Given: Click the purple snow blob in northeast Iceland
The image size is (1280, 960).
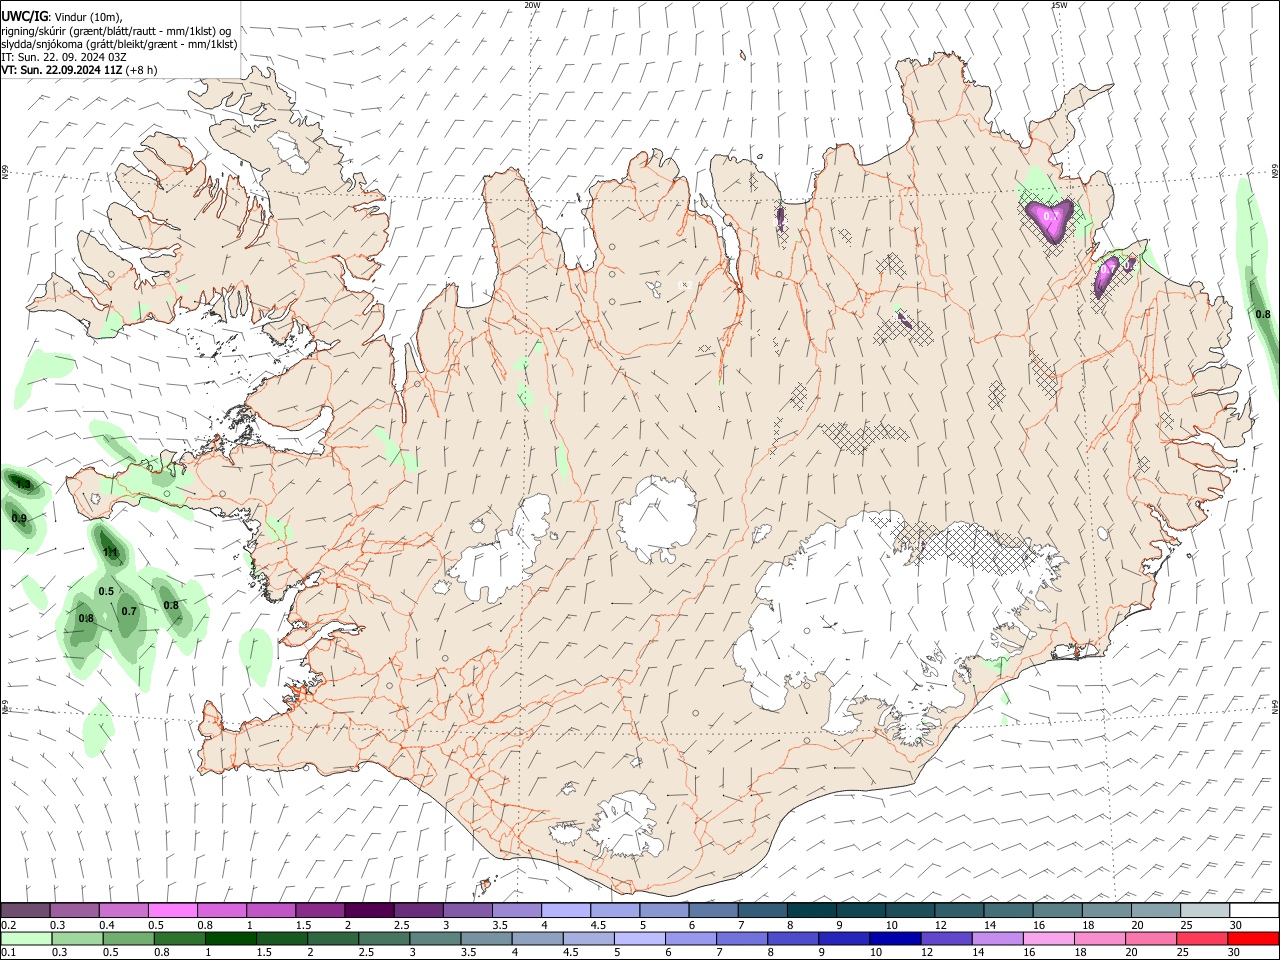Looking at the screenshot, I should pyautogui.click(x=1049, y=218).
